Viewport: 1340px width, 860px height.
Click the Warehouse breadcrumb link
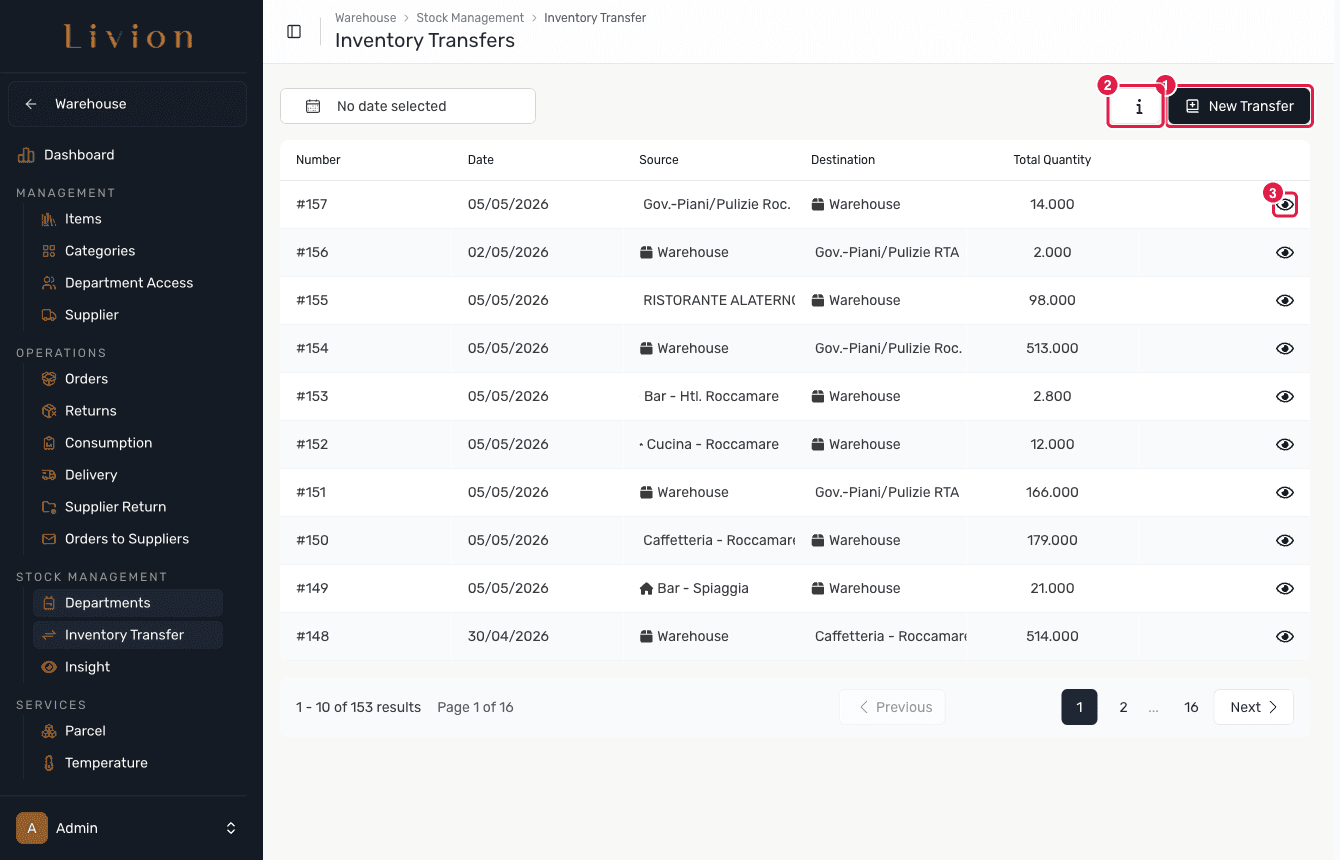point(365,18)
